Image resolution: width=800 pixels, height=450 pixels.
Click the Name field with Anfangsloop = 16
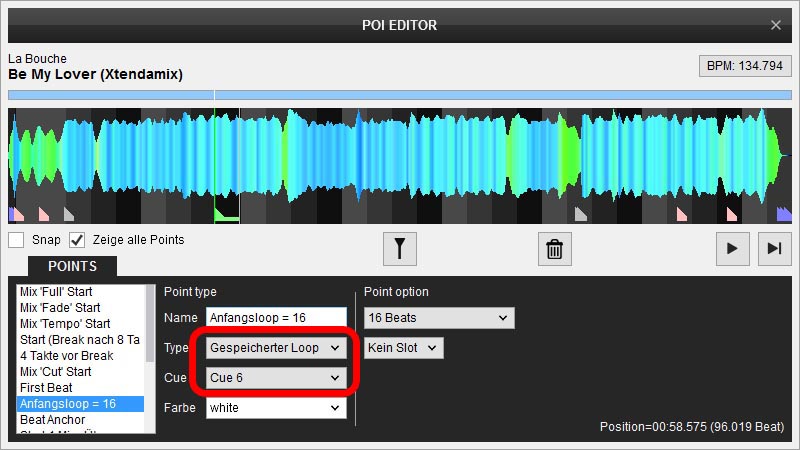tap(276, 318)
